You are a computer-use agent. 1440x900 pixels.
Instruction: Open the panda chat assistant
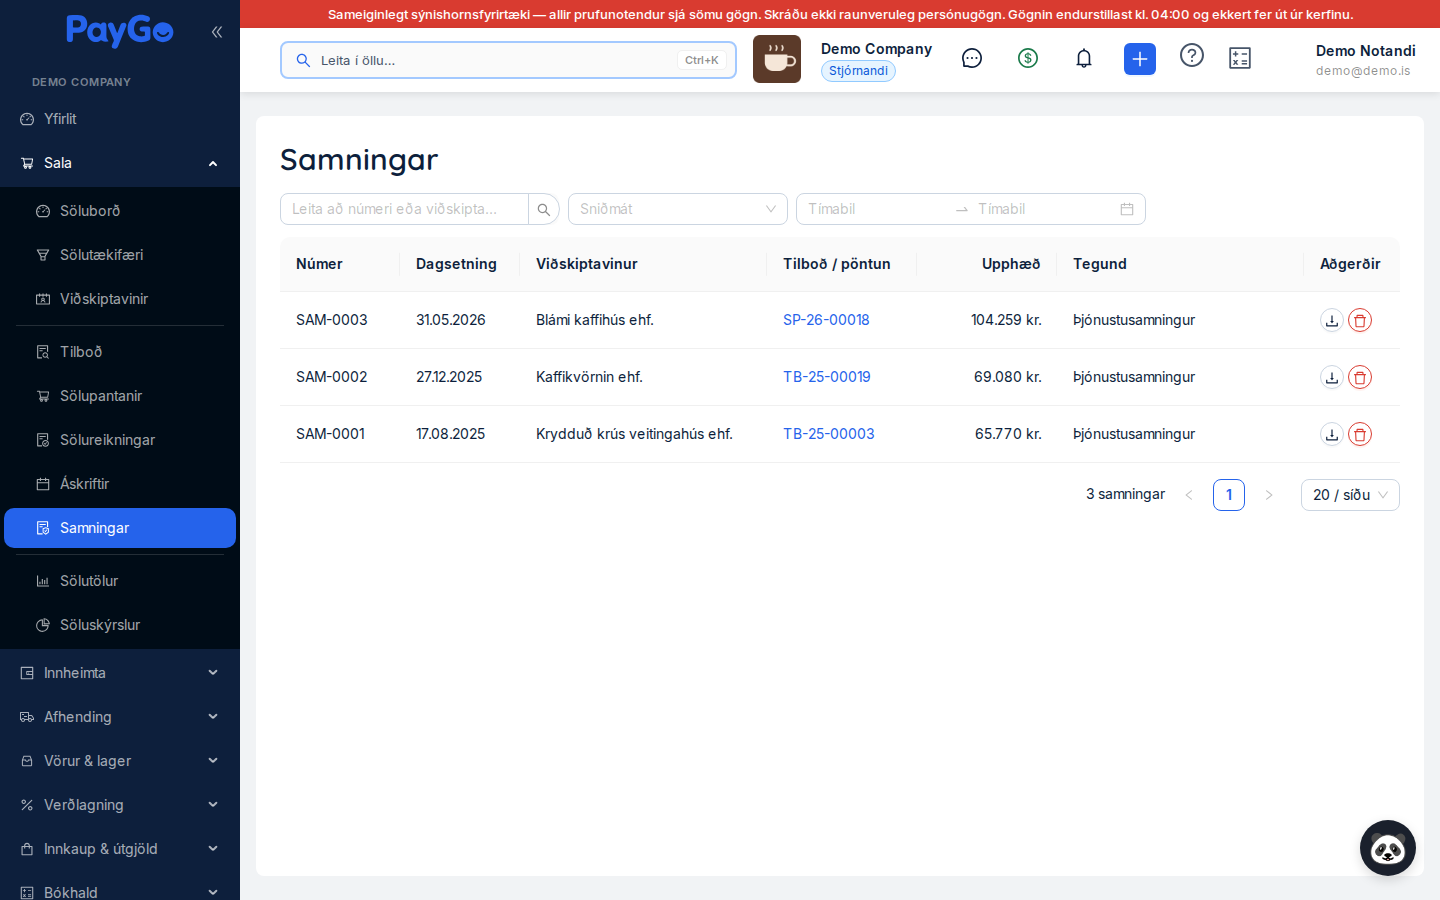1388,848
